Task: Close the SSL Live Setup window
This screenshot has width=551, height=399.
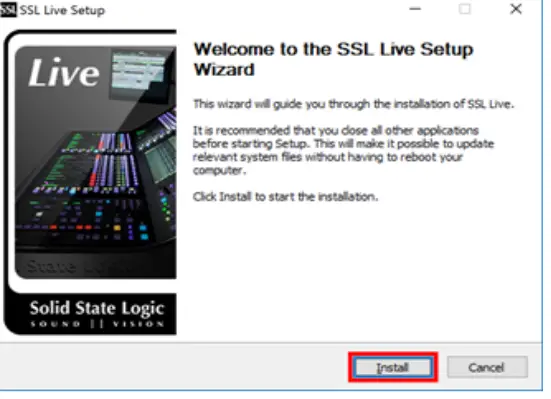Action: point(516,9)
